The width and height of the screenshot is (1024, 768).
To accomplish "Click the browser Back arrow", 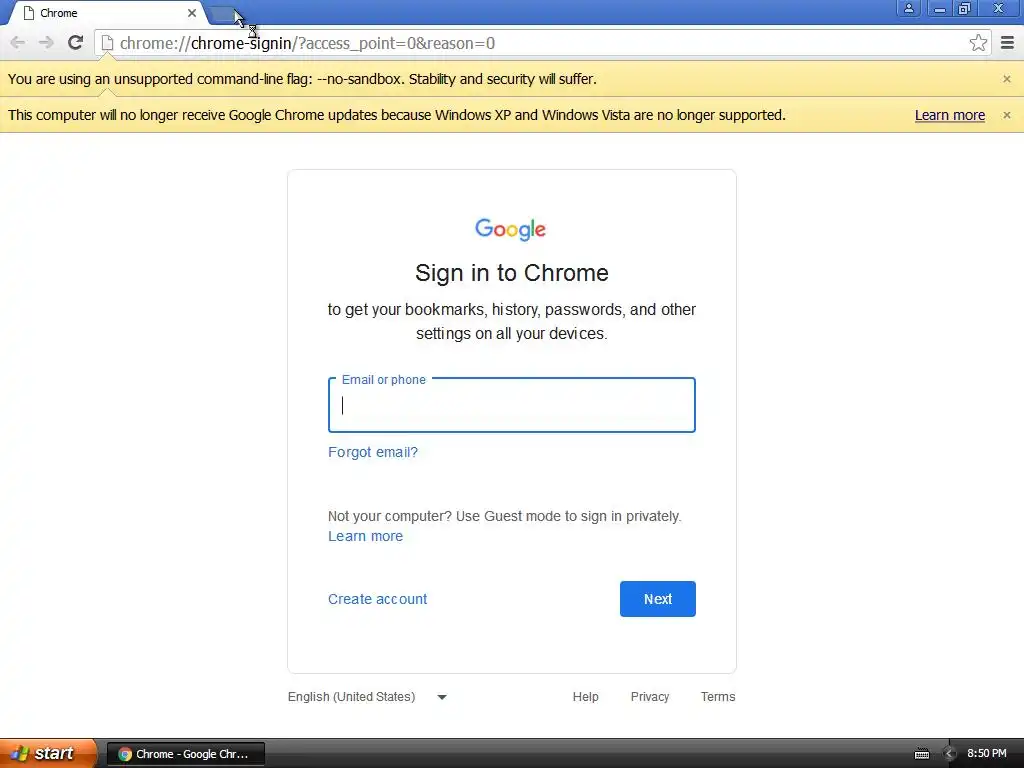I will (x=18, y=43).
